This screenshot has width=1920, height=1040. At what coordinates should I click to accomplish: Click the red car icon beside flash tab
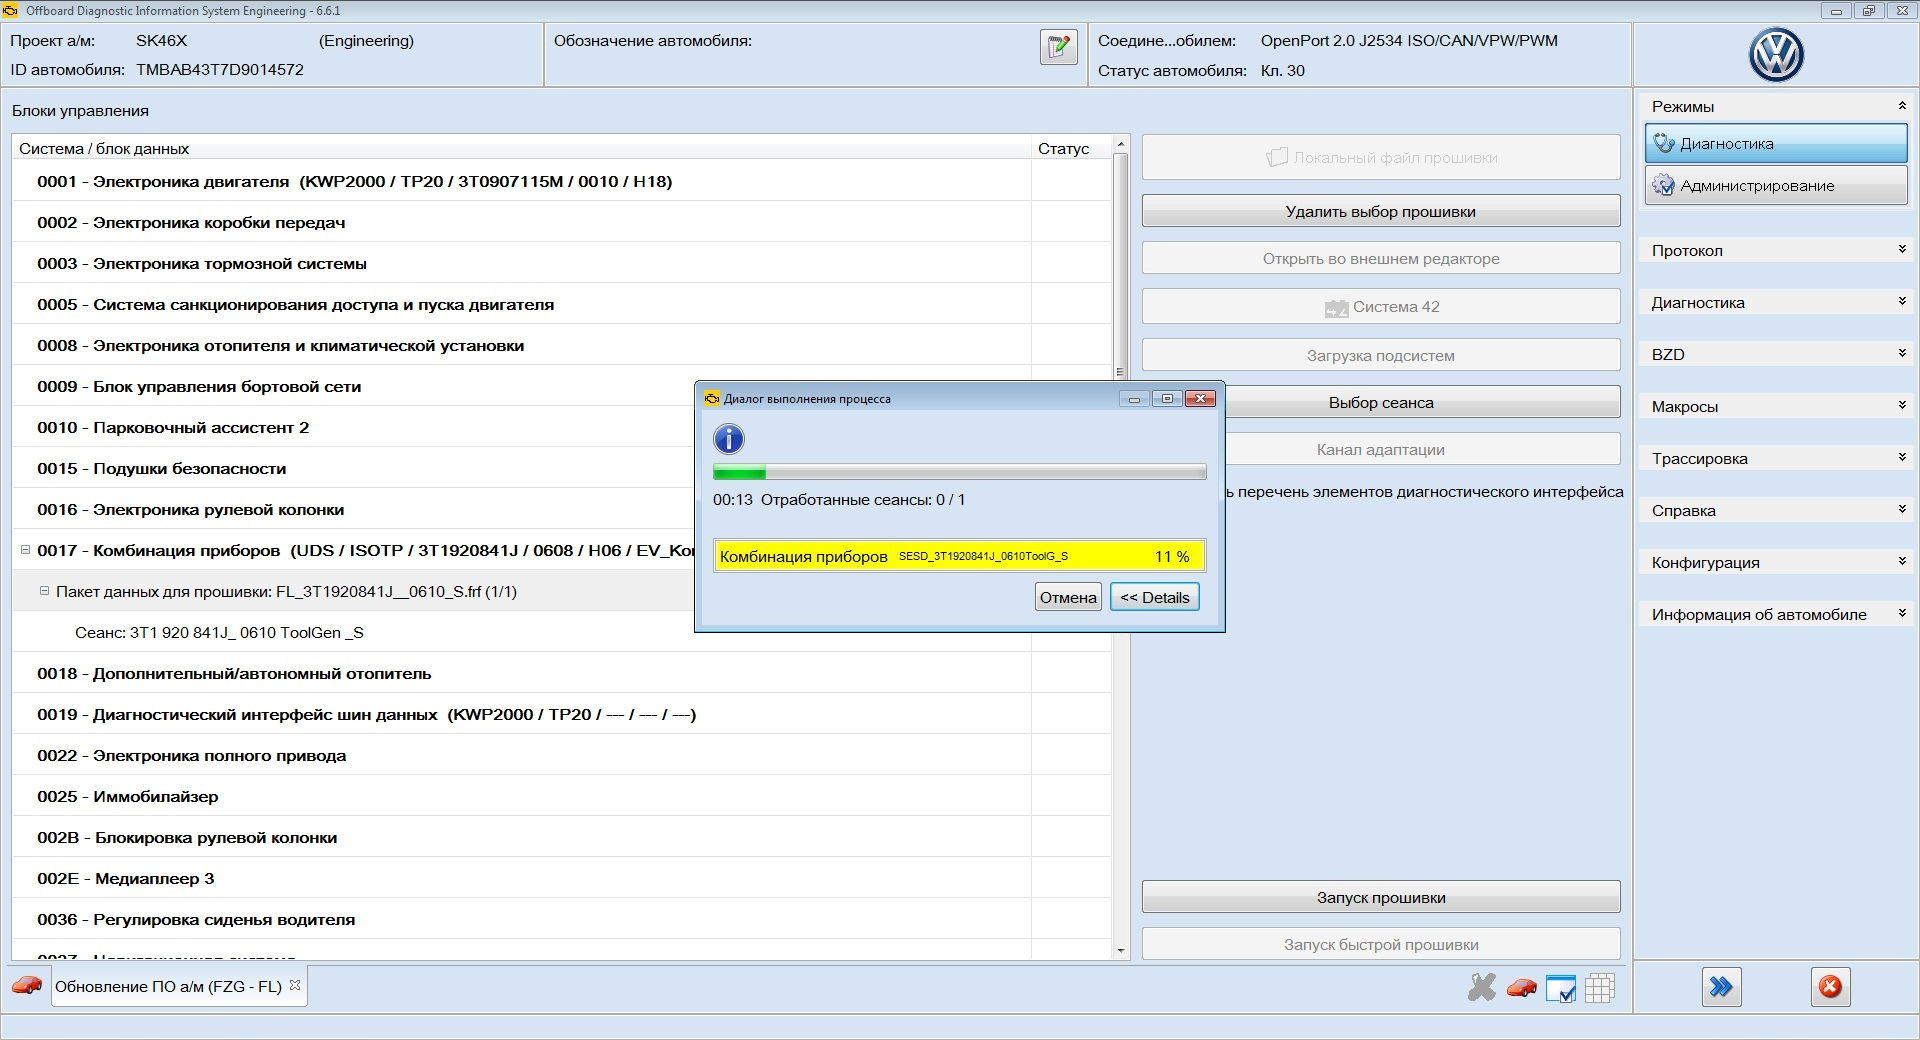[27, 985]
